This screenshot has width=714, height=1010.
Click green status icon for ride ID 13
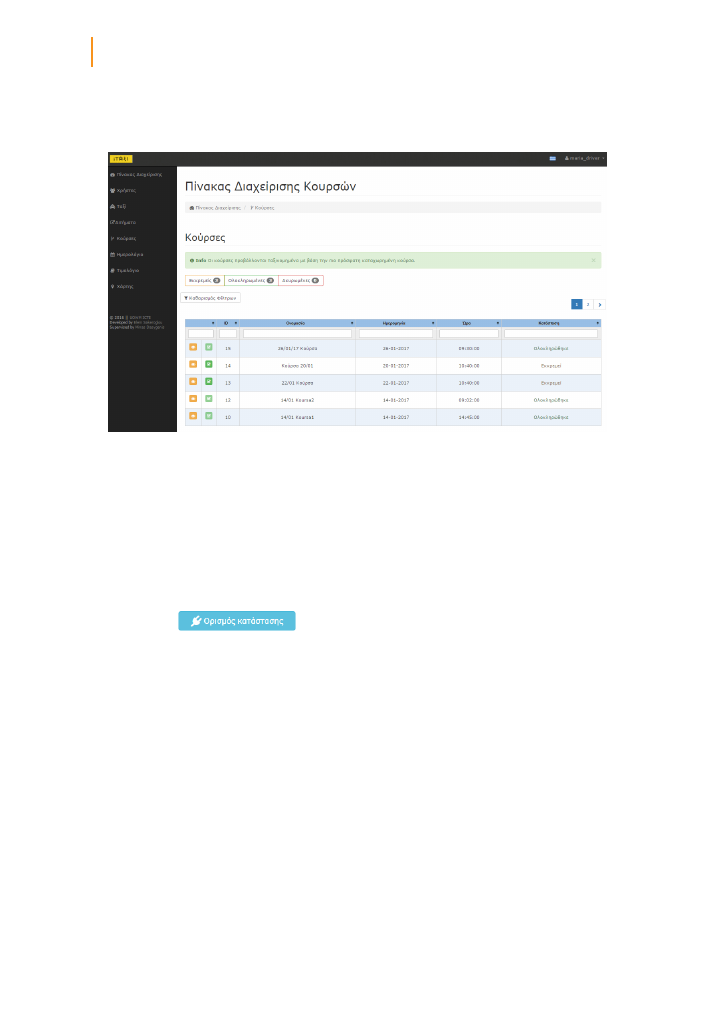[209, 382]
